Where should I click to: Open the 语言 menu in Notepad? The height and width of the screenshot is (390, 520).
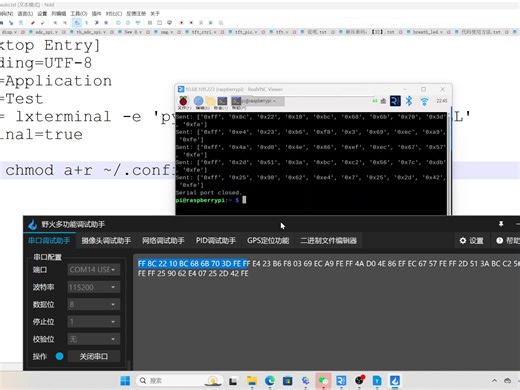pyautogui.click(x=25, y=14)
